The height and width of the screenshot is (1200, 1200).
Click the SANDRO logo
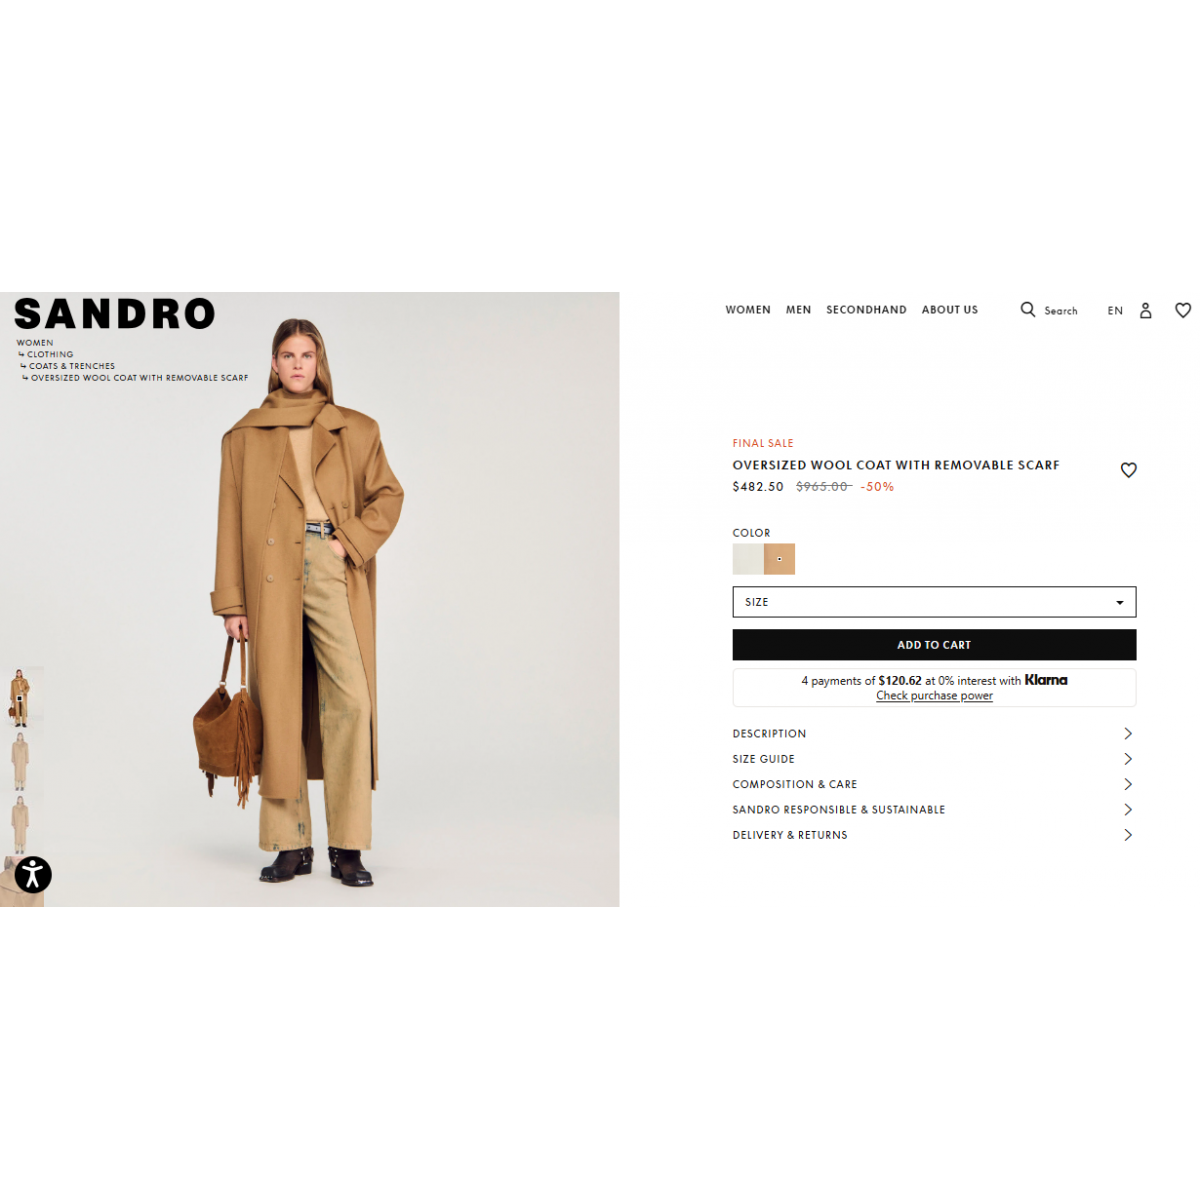click(115, 314)
